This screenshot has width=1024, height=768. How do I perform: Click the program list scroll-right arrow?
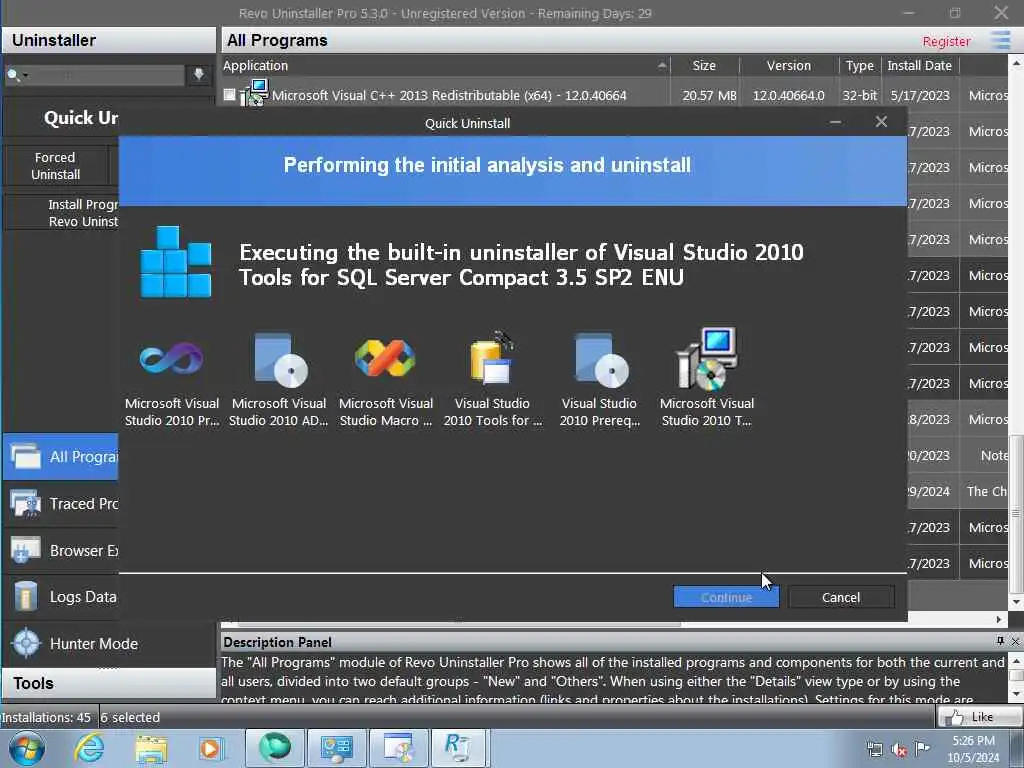(998, 619)
